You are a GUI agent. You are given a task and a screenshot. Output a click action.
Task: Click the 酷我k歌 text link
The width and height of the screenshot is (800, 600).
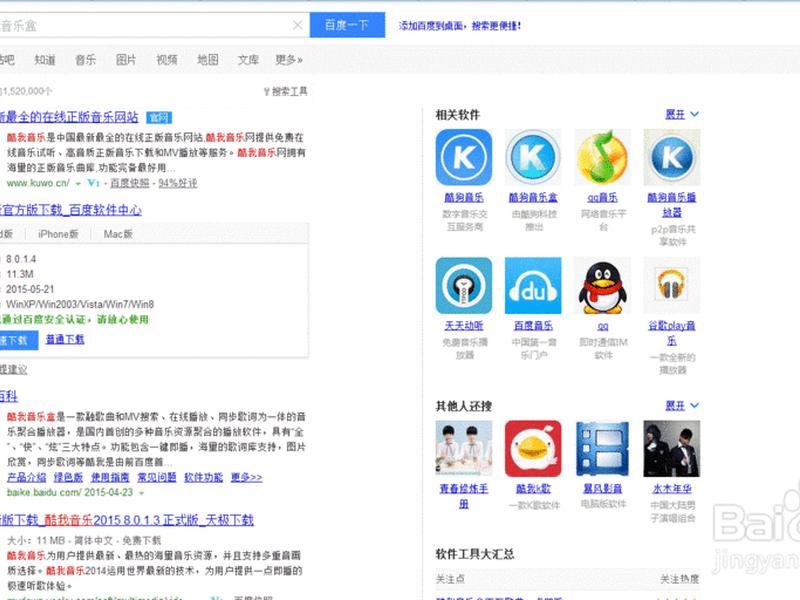pos(533,489)
